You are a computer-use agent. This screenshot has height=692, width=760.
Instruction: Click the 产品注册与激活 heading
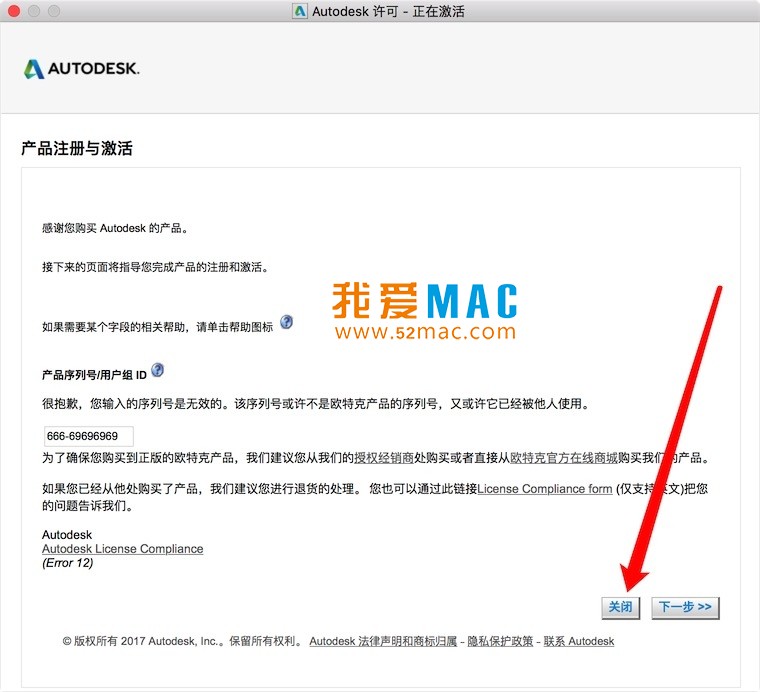click(77, 148)
